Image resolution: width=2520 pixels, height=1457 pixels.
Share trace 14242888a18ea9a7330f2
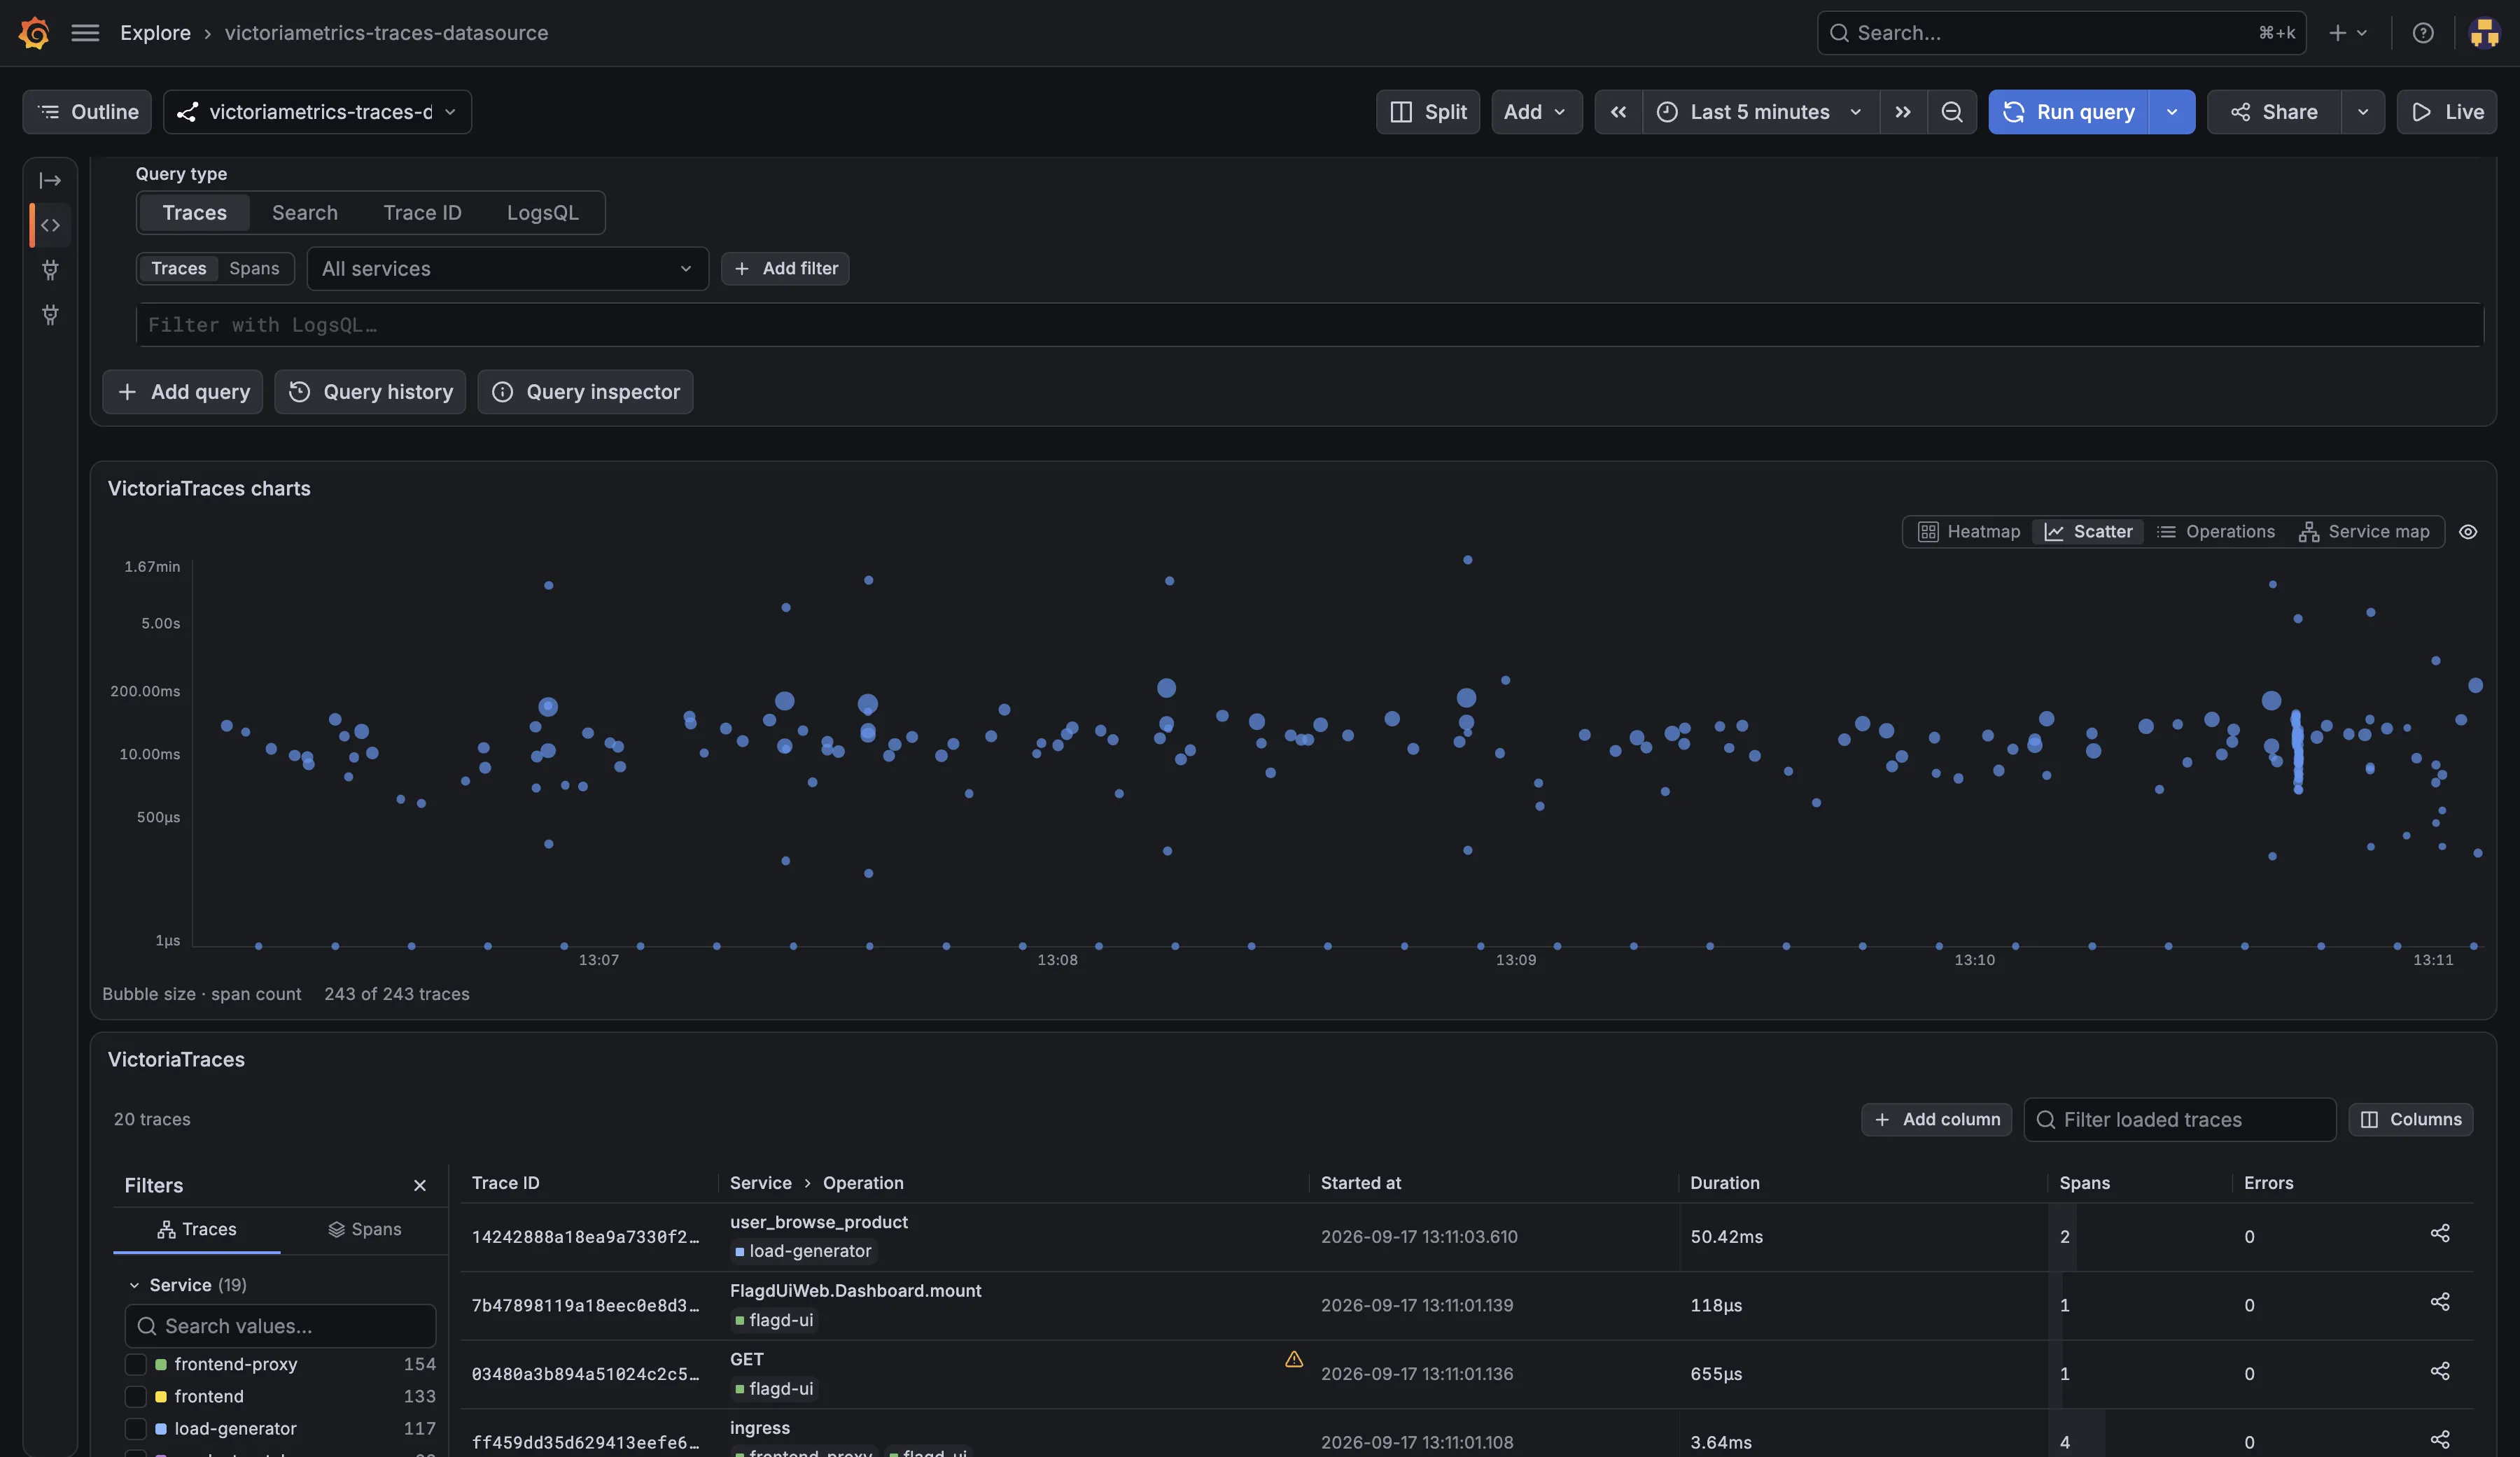pyautogui.click(x=2440, y=1233)
